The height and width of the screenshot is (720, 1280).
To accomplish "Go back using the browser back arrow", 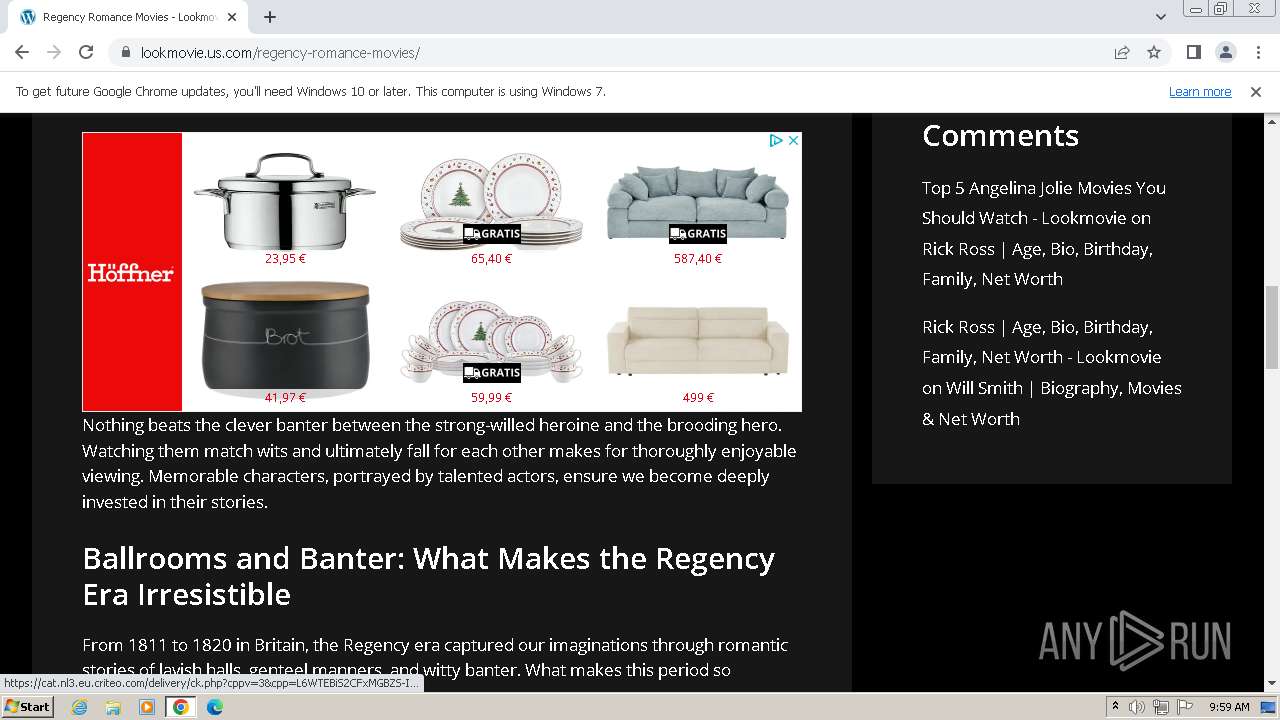I will [x=22, y=52].
